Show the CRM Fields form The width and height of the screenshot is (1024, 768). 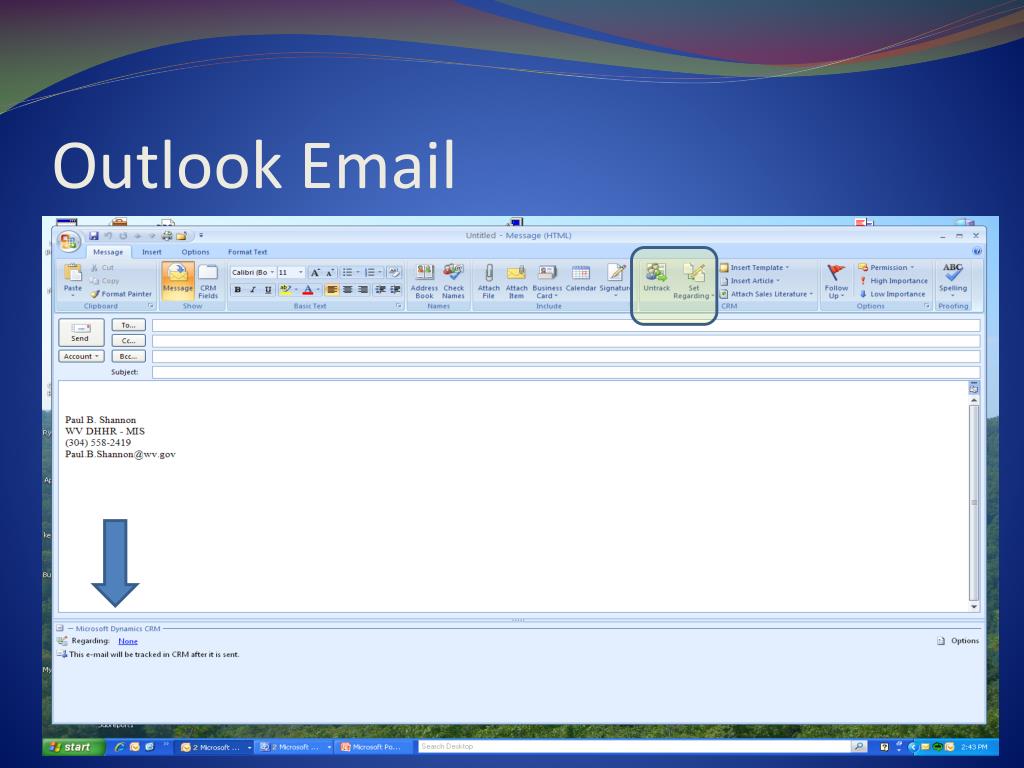pos(208,281)
